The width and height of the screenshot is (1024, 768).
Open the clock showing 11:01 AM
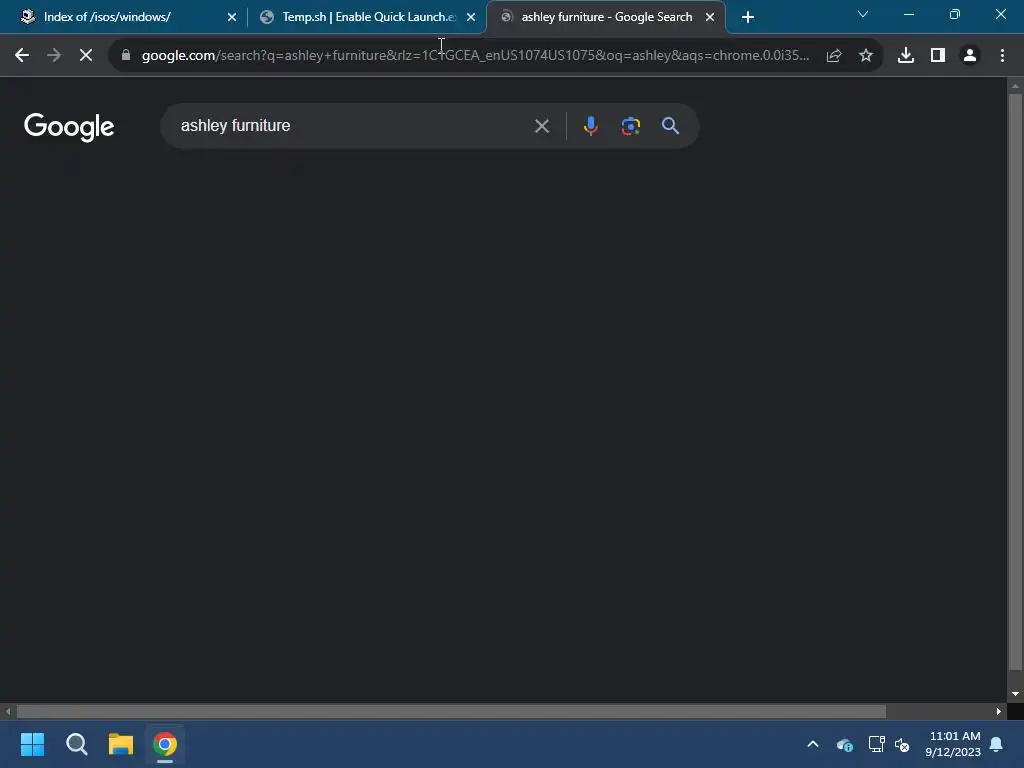[953, 744]
